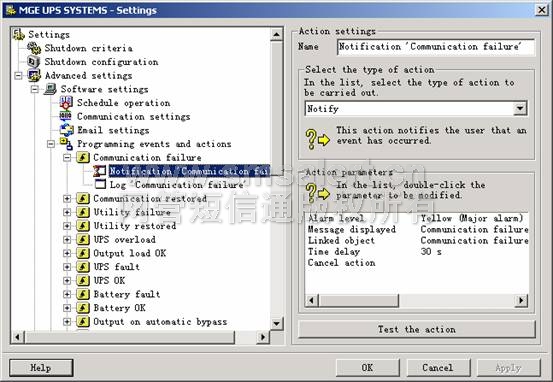Select the Message displayed parameter row
This screenshot has height=382, width=553.
pyautogui.click(x=417, y=229)
